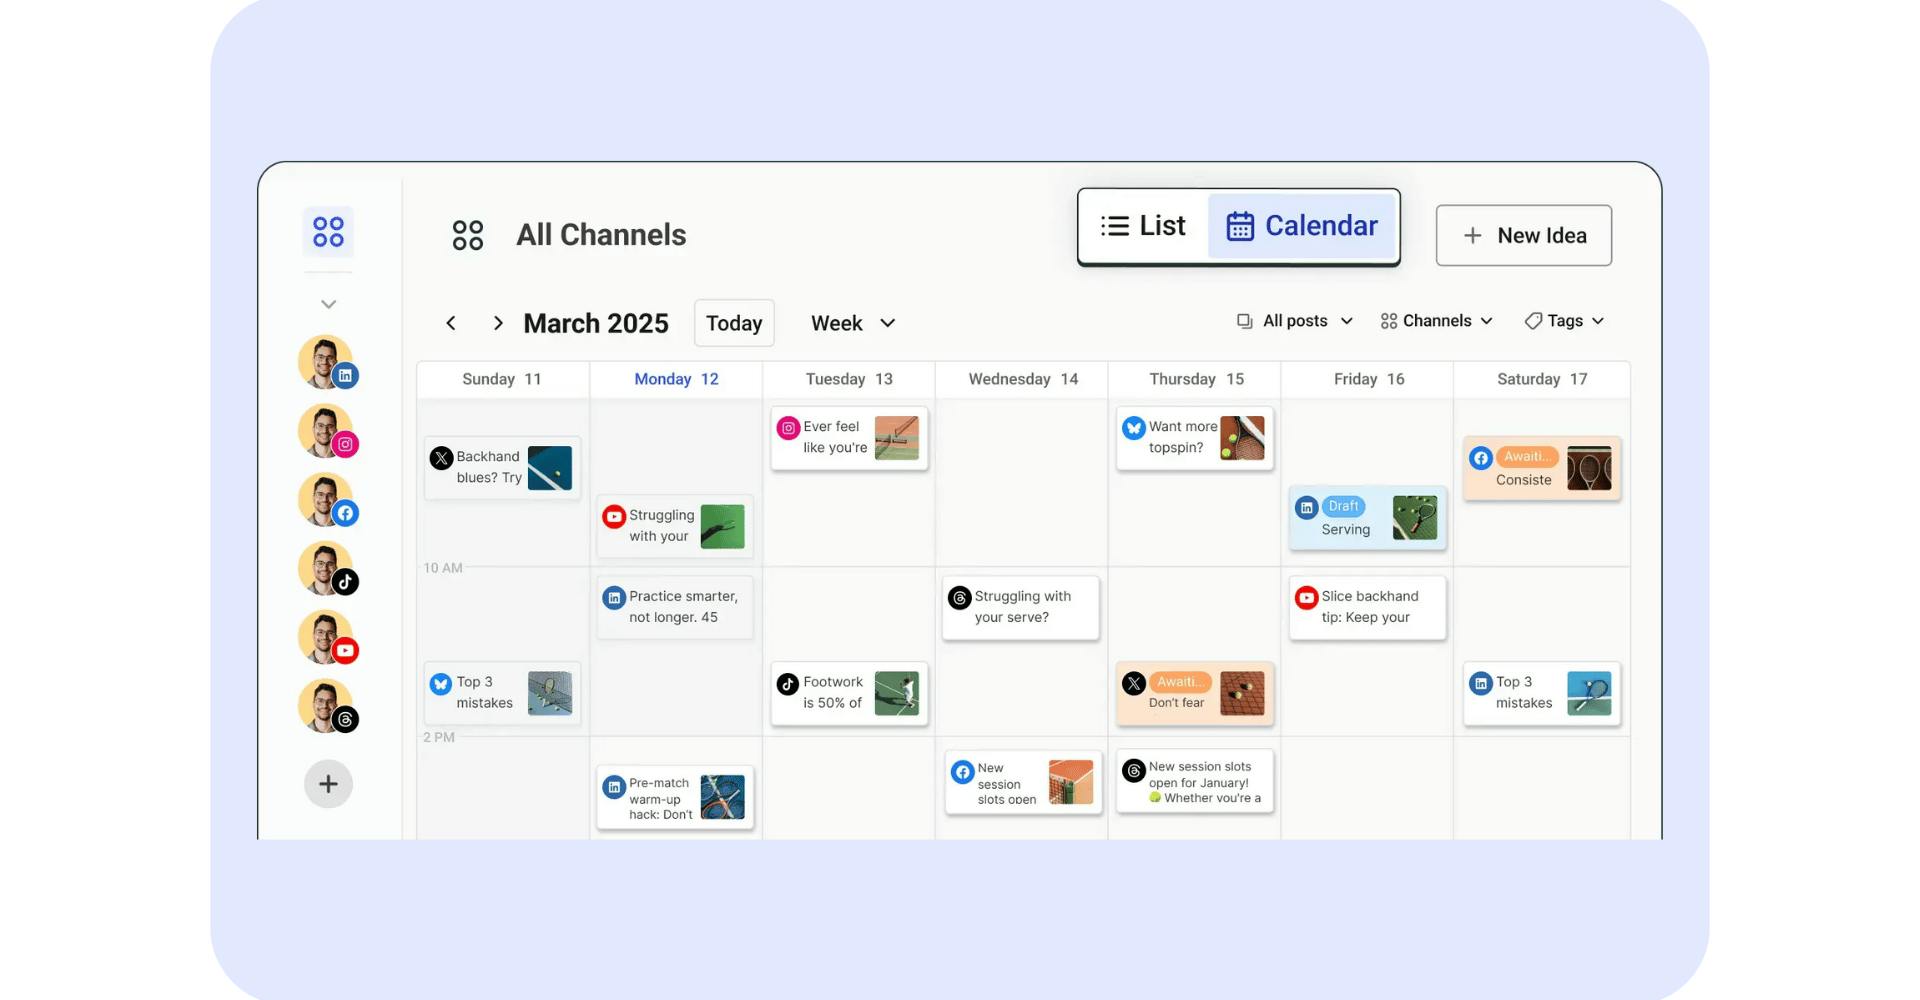Click Bluesky icon on Sunday's Top 3 mistakes post
This screenshot has height=1000, width=1920.
pyautogui.click(x=441, y=684)
